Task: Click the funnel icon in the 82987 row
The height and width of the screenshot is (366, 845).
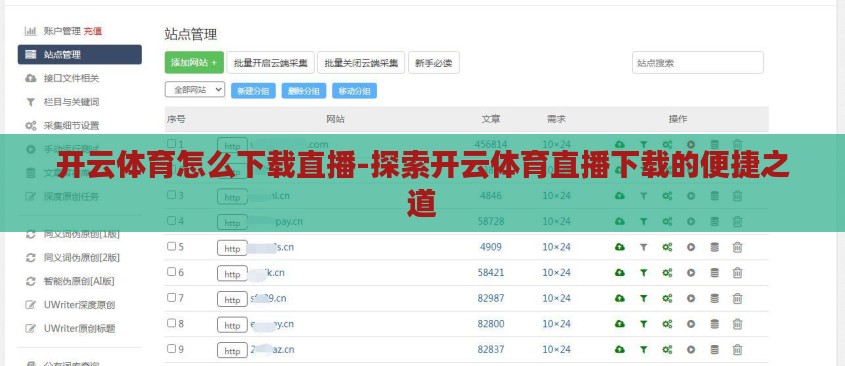Action: pos(643,298)
